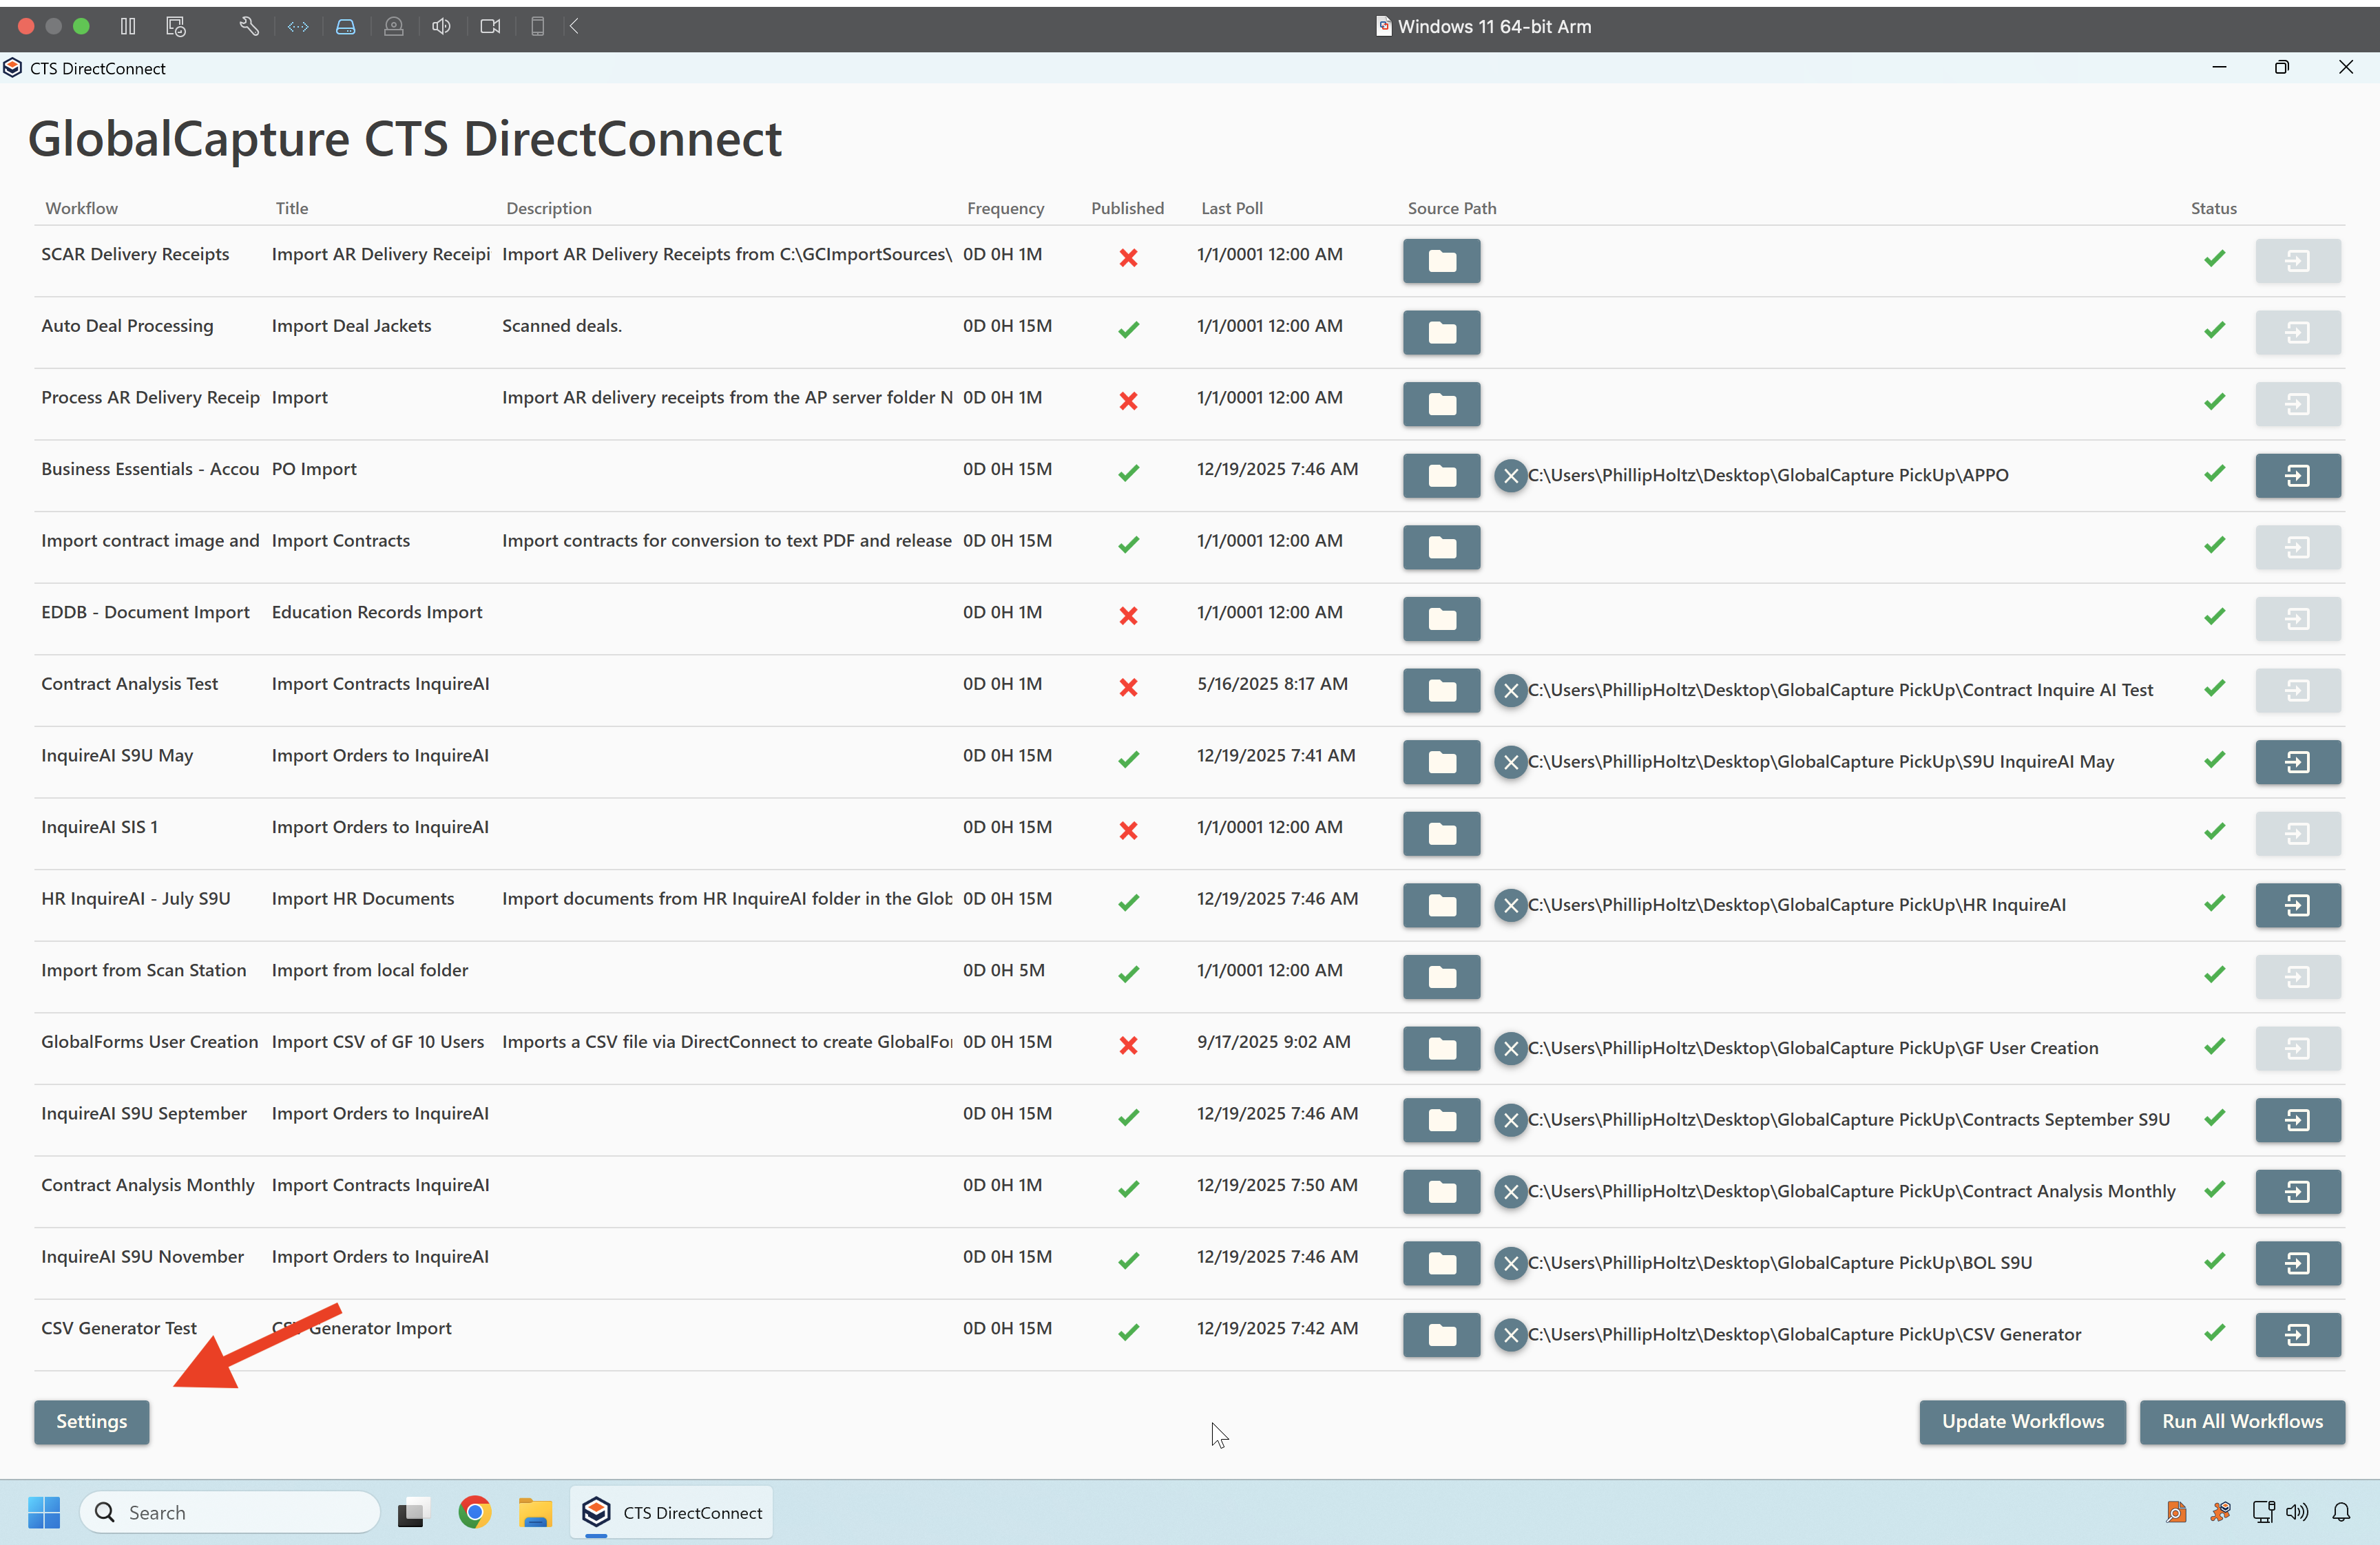Screen dimensions: 2380x1545
Task: Click the Windows taskbar Search box
Action: (x=230, y=1512)
